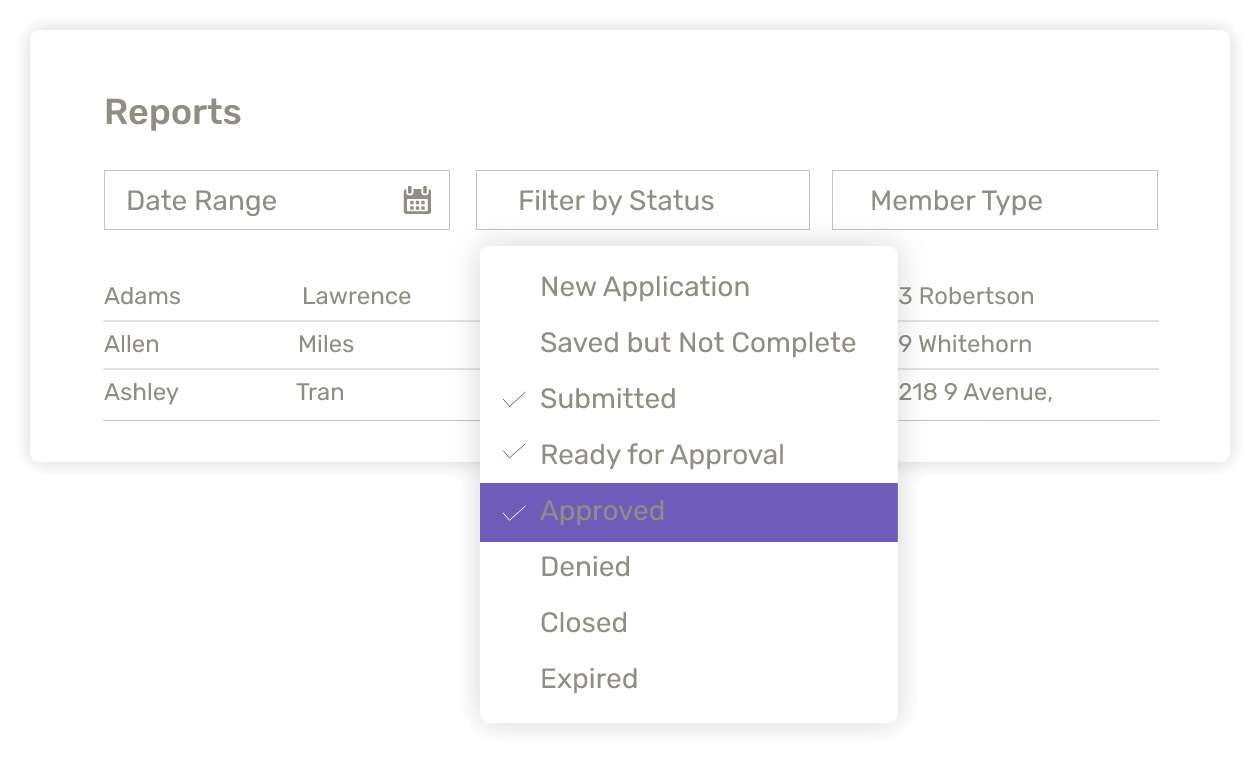Choose the Expired status option
The height and width of the screenshot is (768, 1260).
pos(588,679)
